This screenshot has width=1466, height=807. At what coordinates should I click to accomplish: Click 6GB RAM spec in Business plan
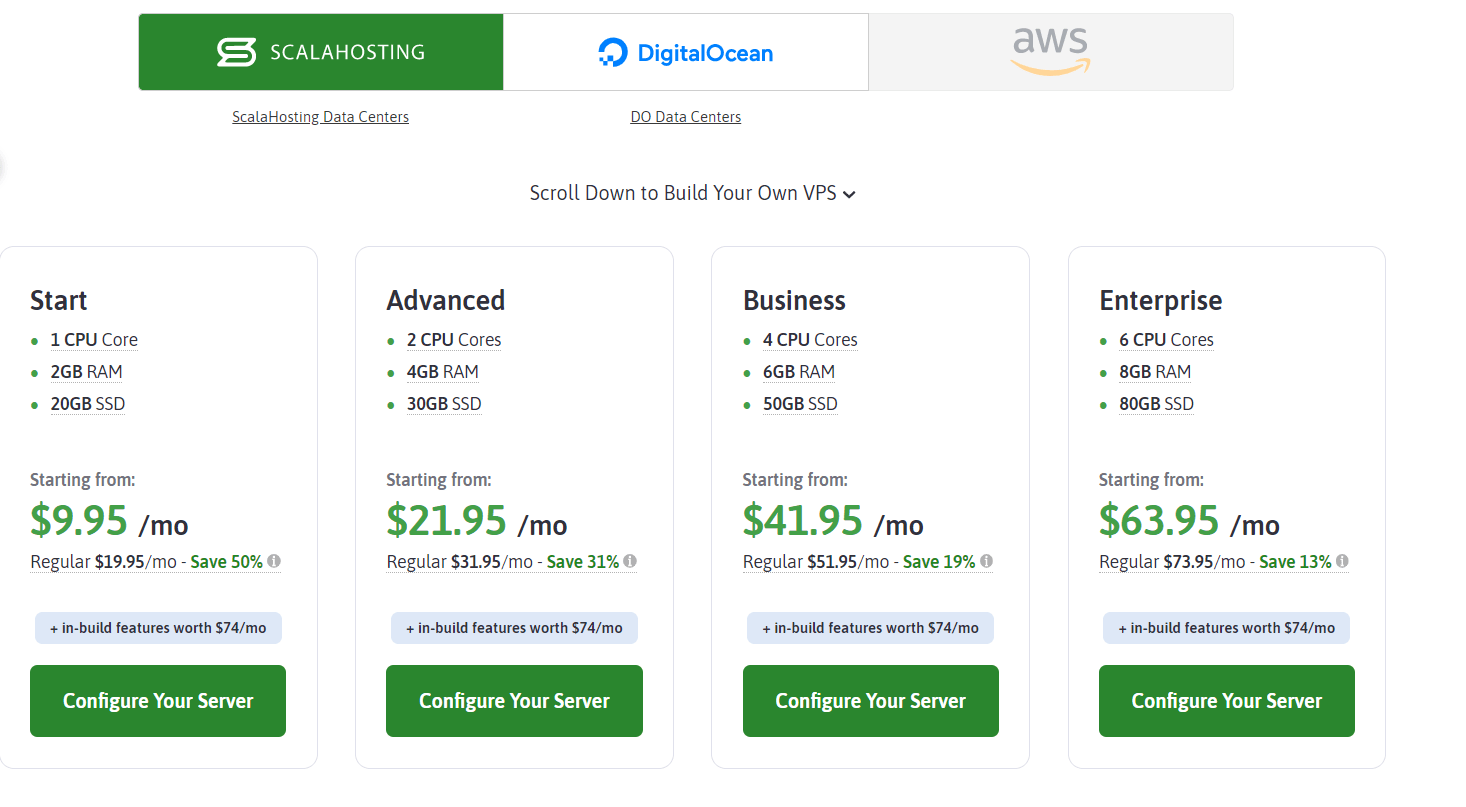pos(799,372)
